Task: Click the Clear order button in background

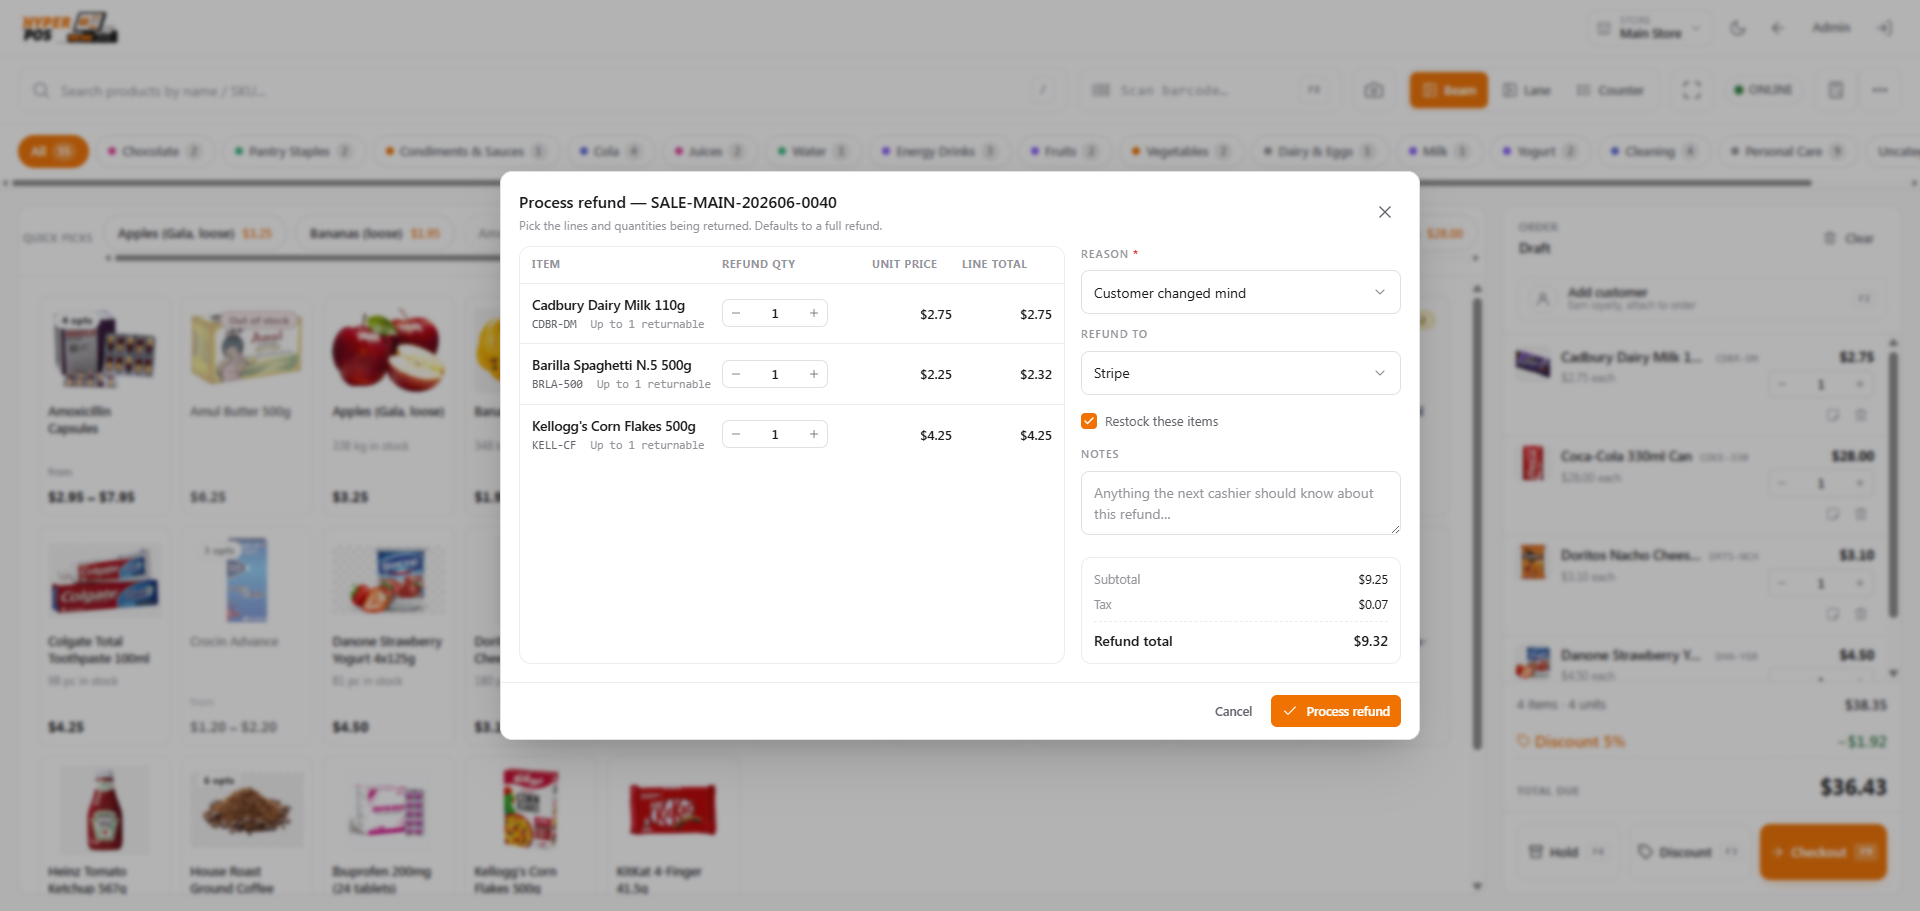Action: [1848, 238]
